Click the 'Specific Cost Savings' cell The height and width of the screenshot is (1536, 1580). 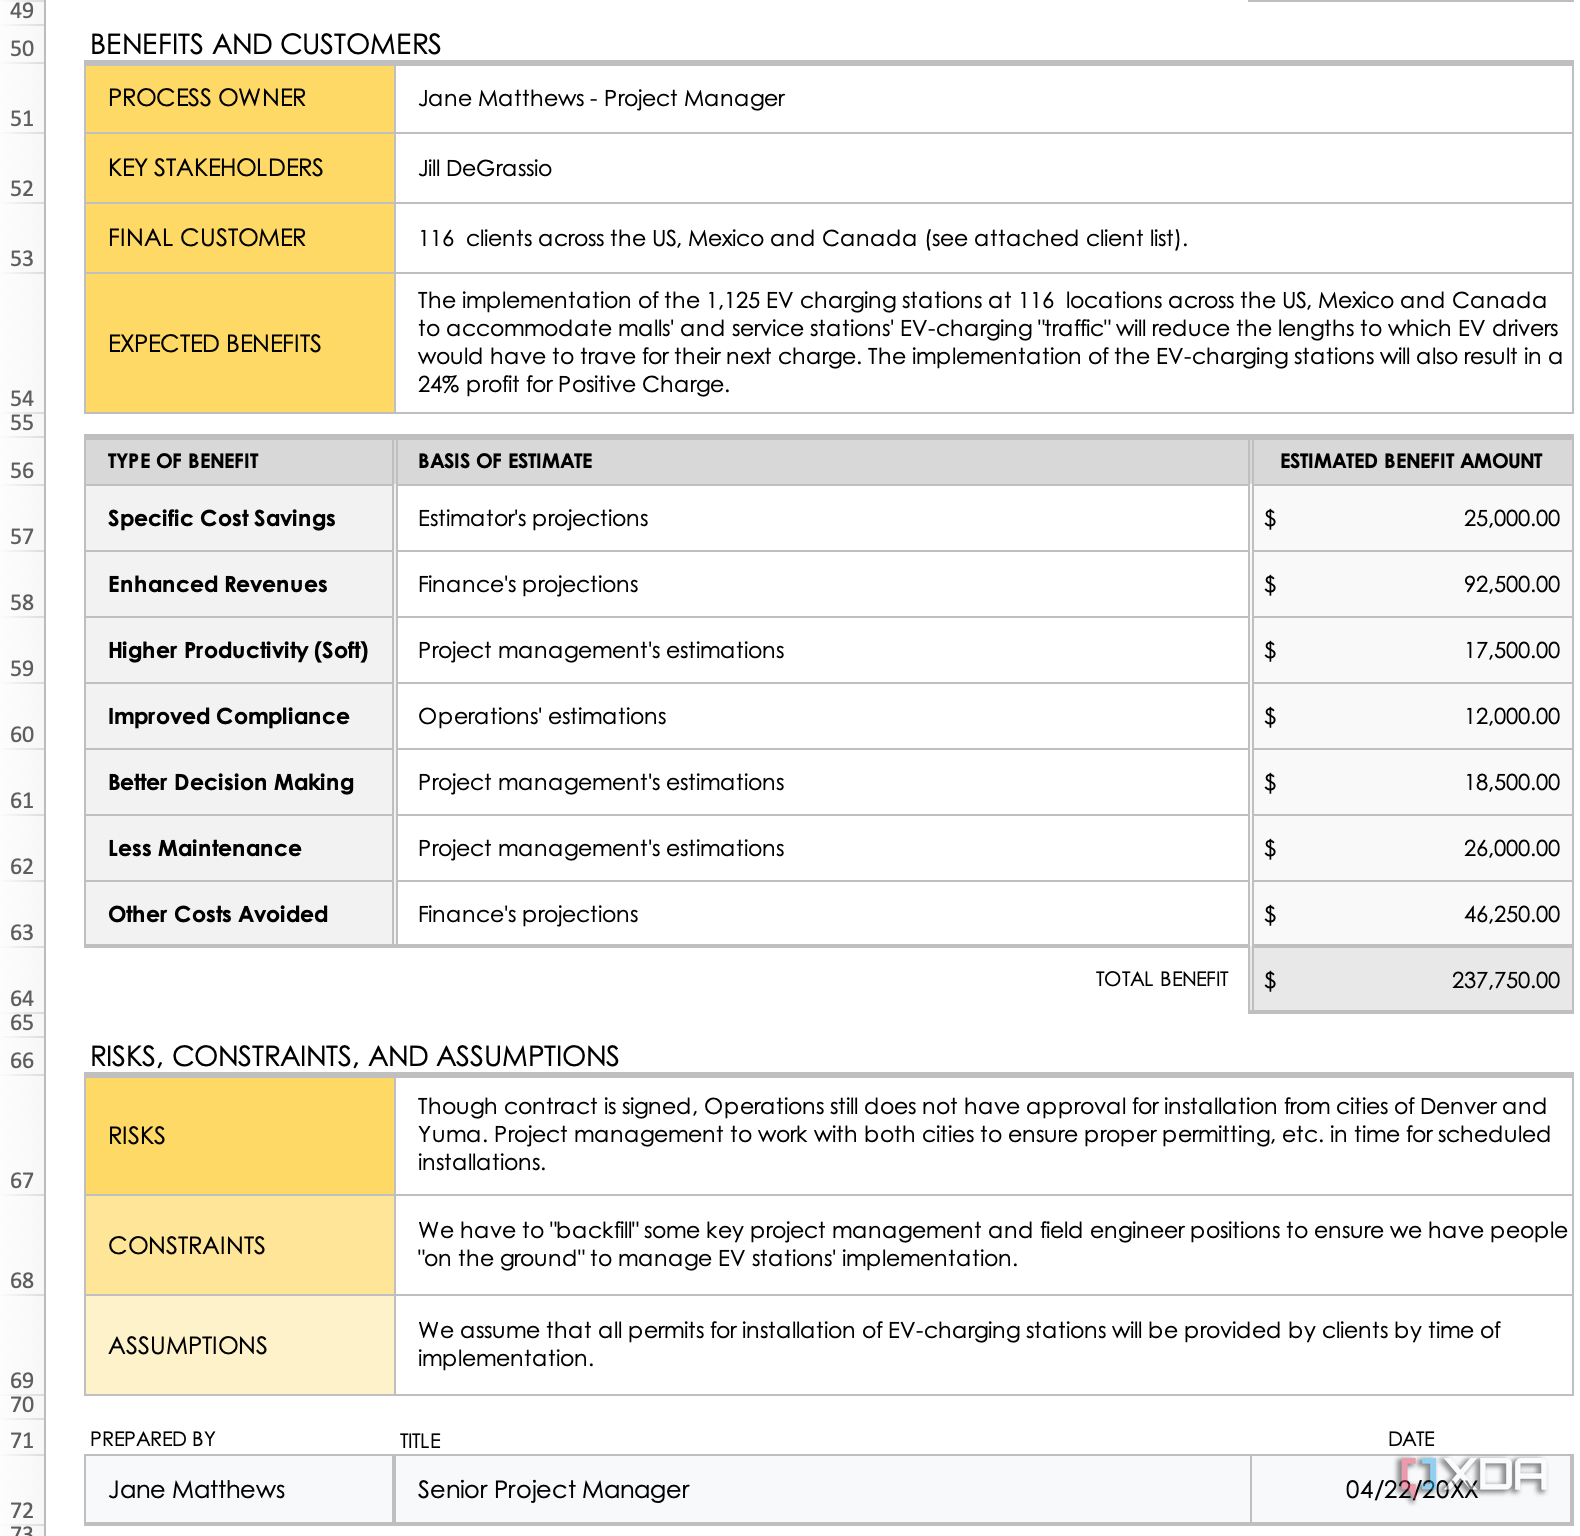click(x=239, y=518)
